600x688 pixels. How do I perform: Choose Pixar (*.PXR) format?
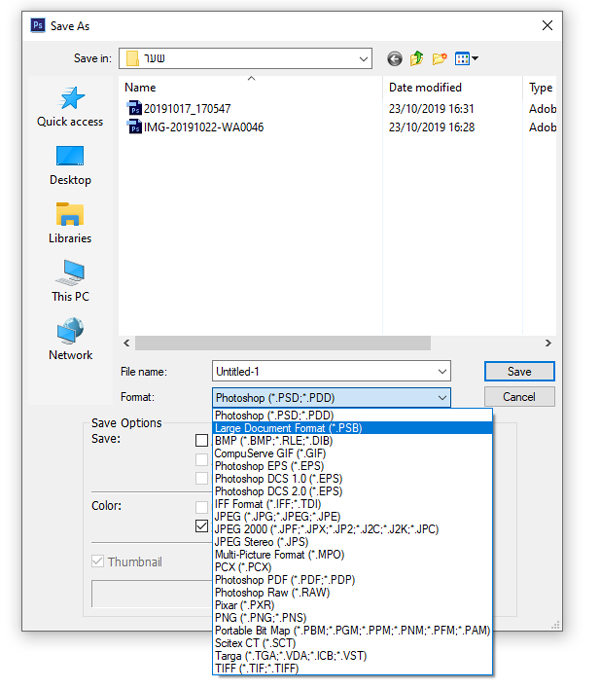[x=352, y=605]
